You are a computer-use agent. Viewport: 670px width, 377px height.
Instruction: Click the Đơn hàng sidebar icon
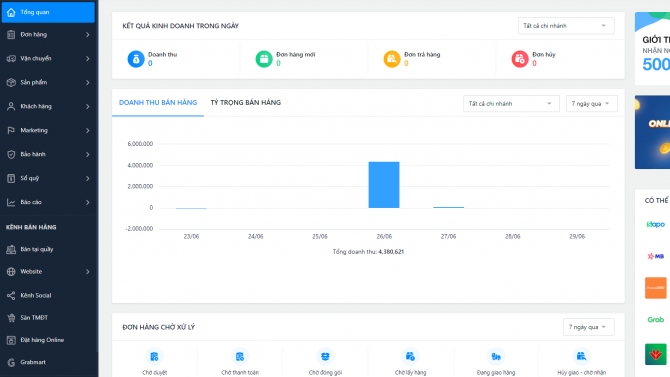click(x=11, y=35)
